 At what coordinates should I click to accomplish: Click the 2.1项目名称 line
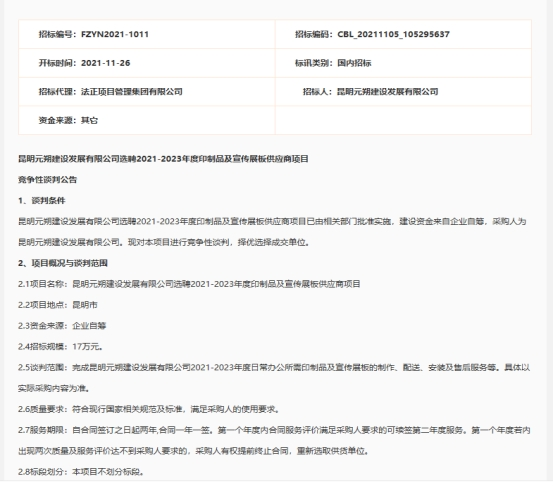[189, 284]
